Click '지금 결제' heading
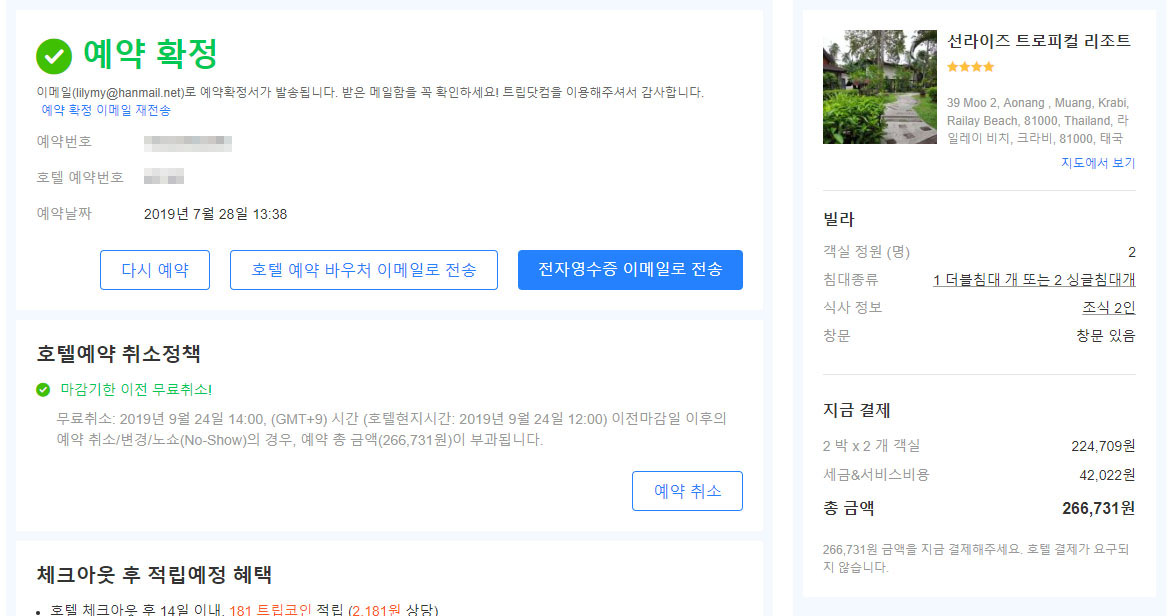This screenshot has width=1172, height=616. pos(857,410)
